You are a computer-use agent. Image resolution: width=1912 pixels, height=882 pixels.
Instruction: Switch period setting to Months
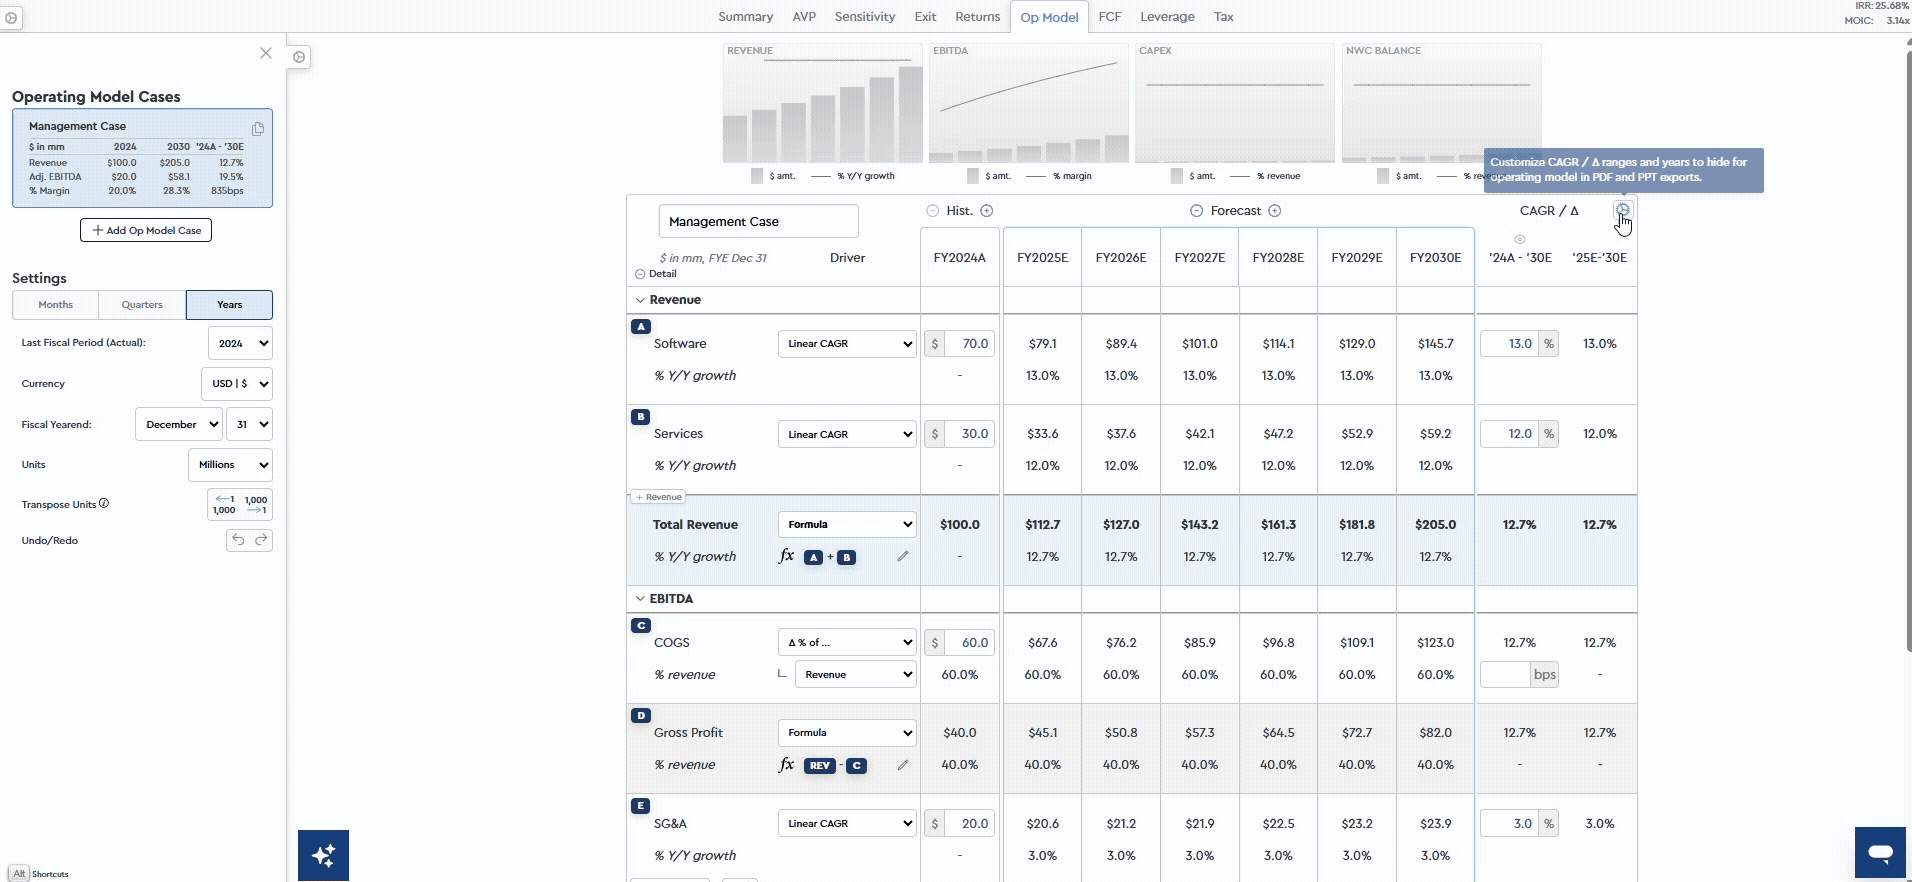56,305
